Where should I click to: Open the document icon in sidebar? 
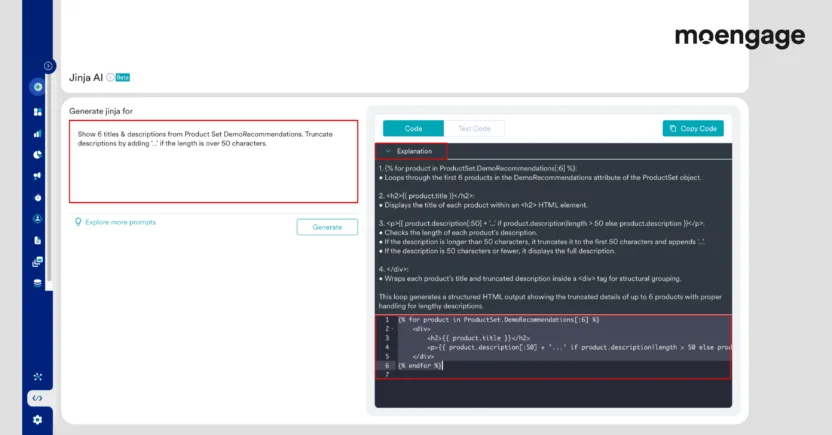(37, 240)
